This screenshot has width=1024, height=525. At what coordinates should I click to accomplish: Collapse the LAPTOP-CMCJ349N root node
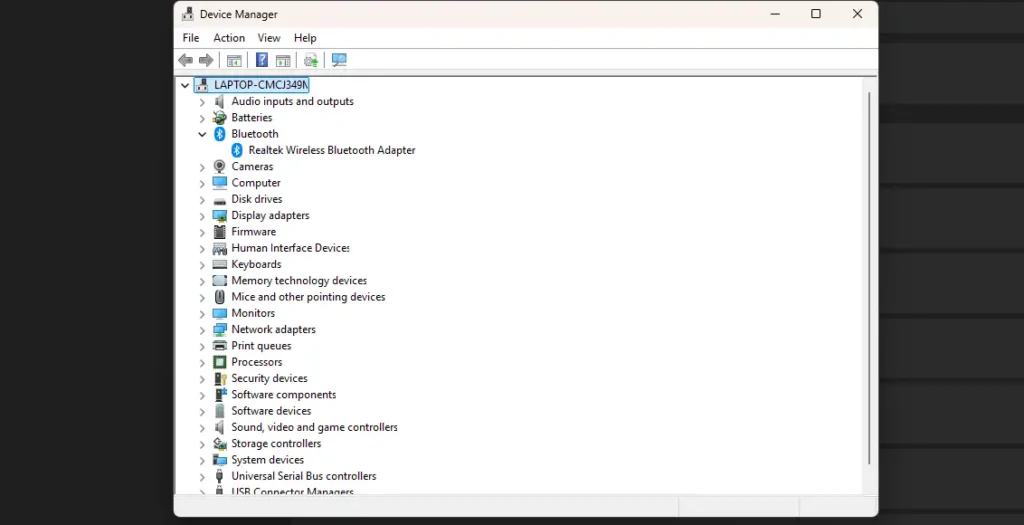click(185, 85)
